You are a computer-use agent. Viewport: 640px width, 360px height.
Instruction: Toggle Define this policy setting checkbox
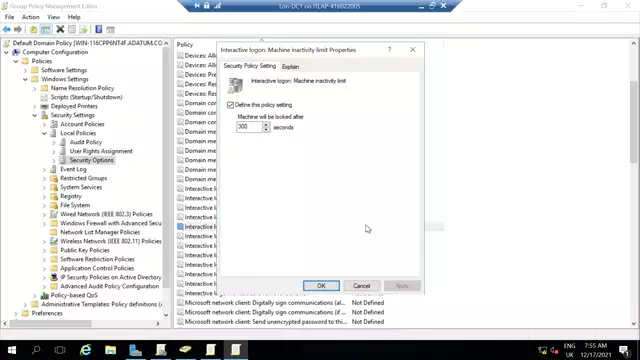pyautogui.click(x=230, y=105)
